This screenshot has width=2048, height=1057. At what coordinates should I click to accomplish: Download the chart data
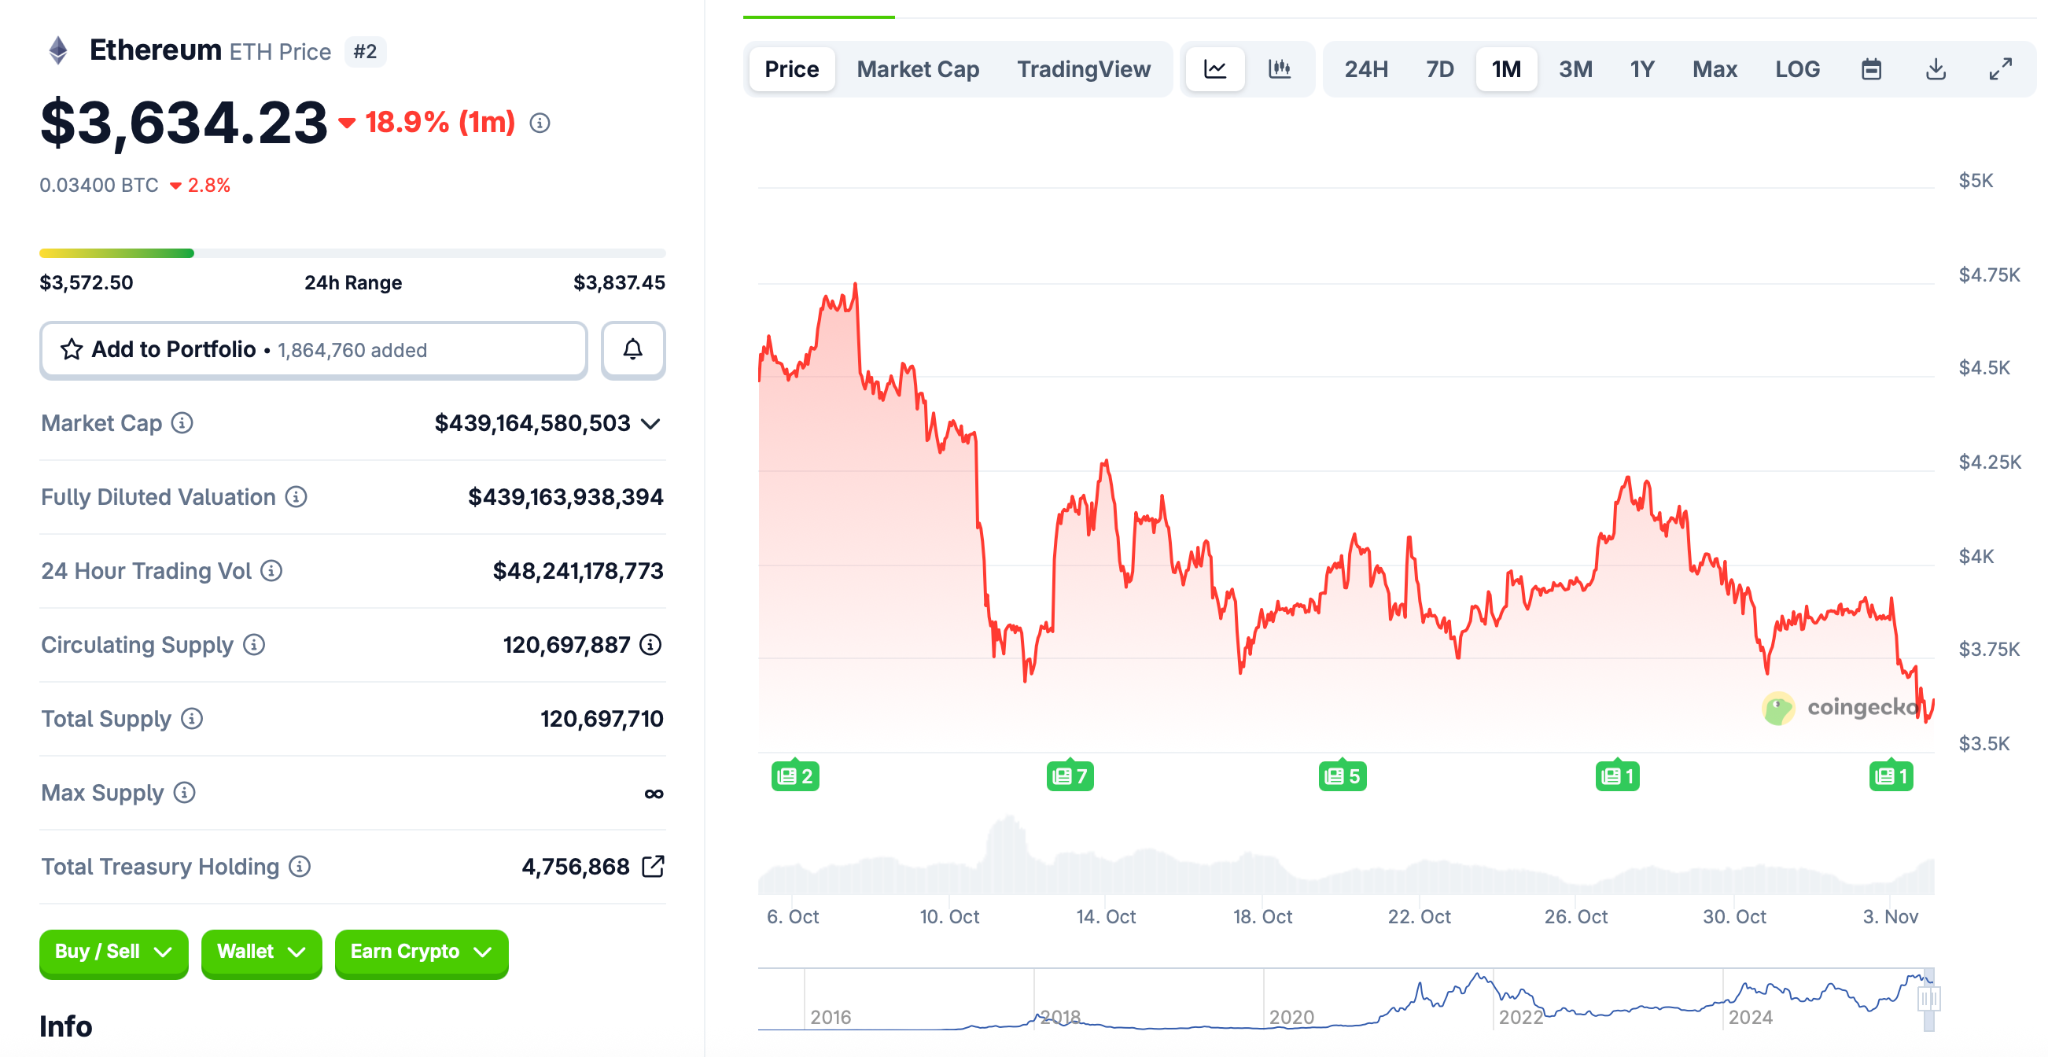tap(1936, 69)
